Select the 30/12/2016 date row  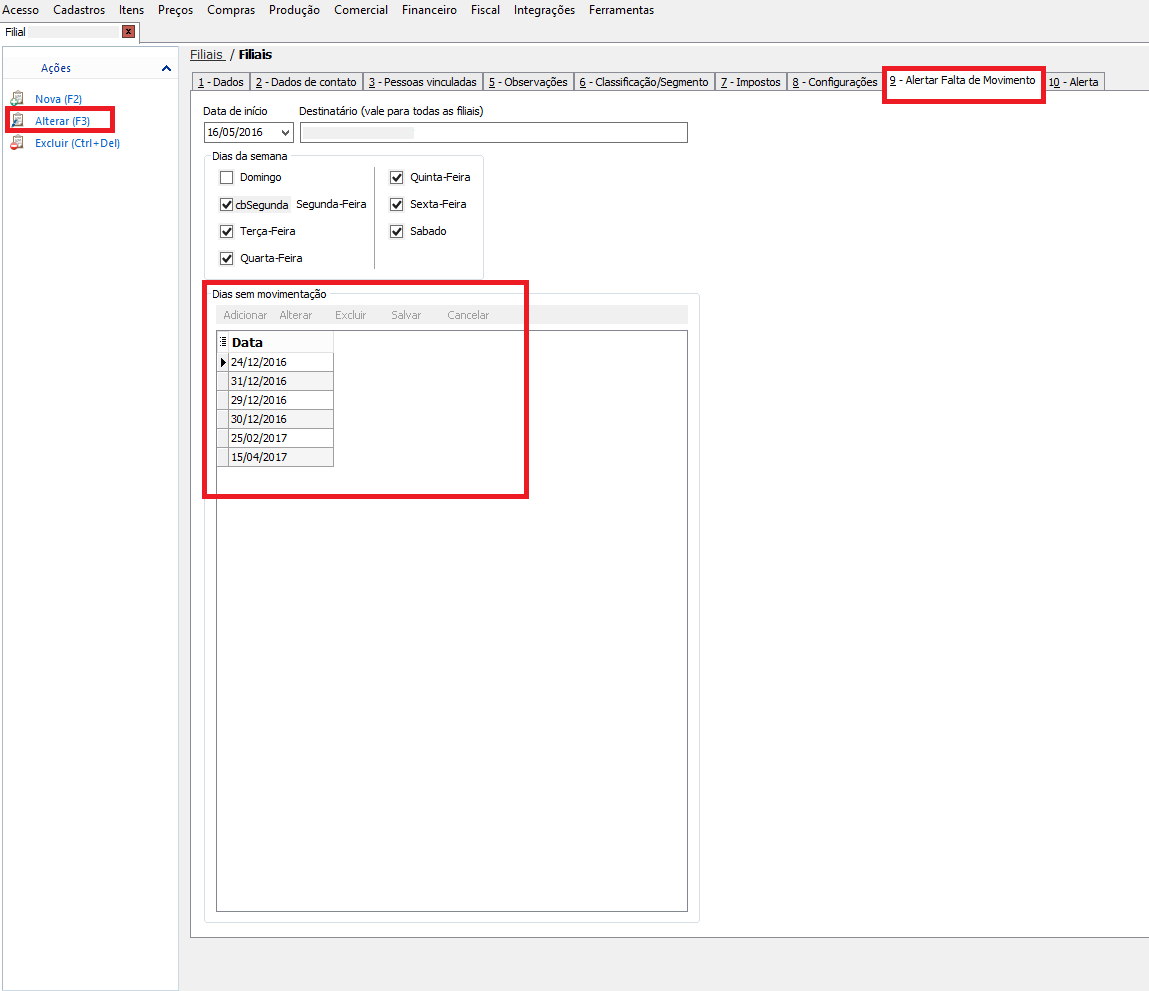point(281,419)
